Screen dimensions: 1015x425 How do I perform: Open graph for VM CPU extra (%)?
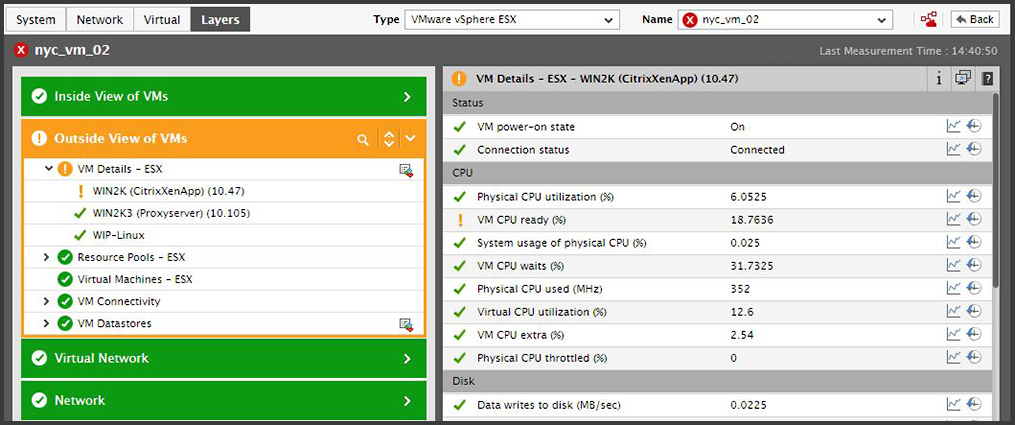coord(954,334)
